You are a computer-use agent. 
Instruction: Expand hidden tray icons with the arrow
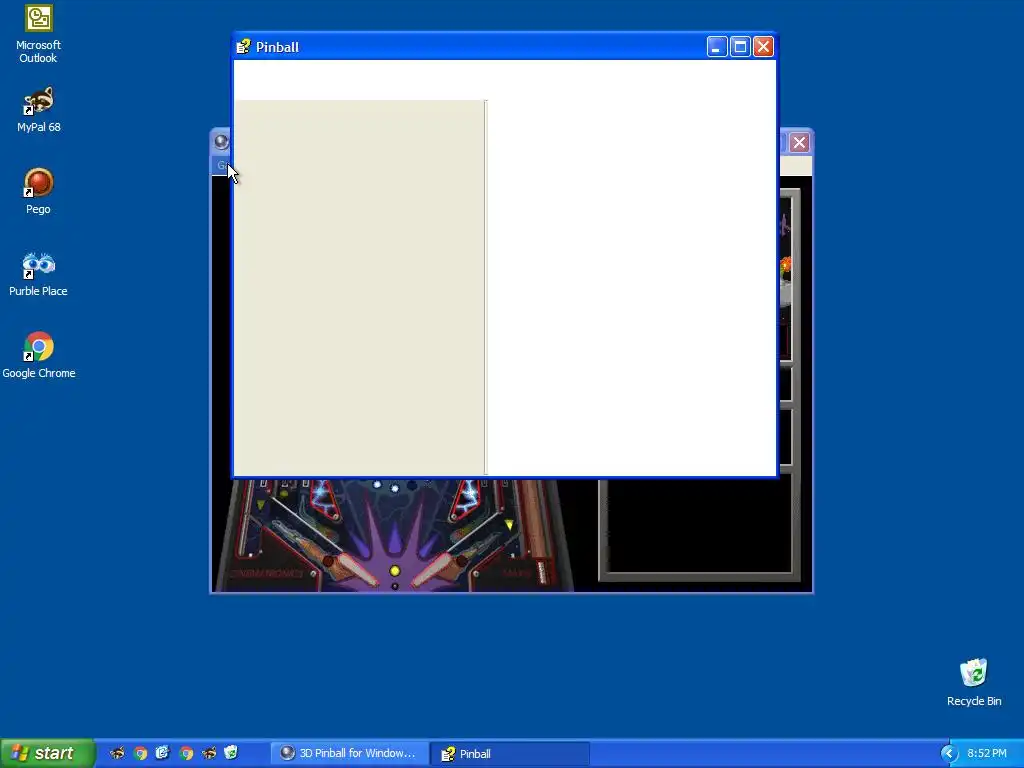(949, 754)
